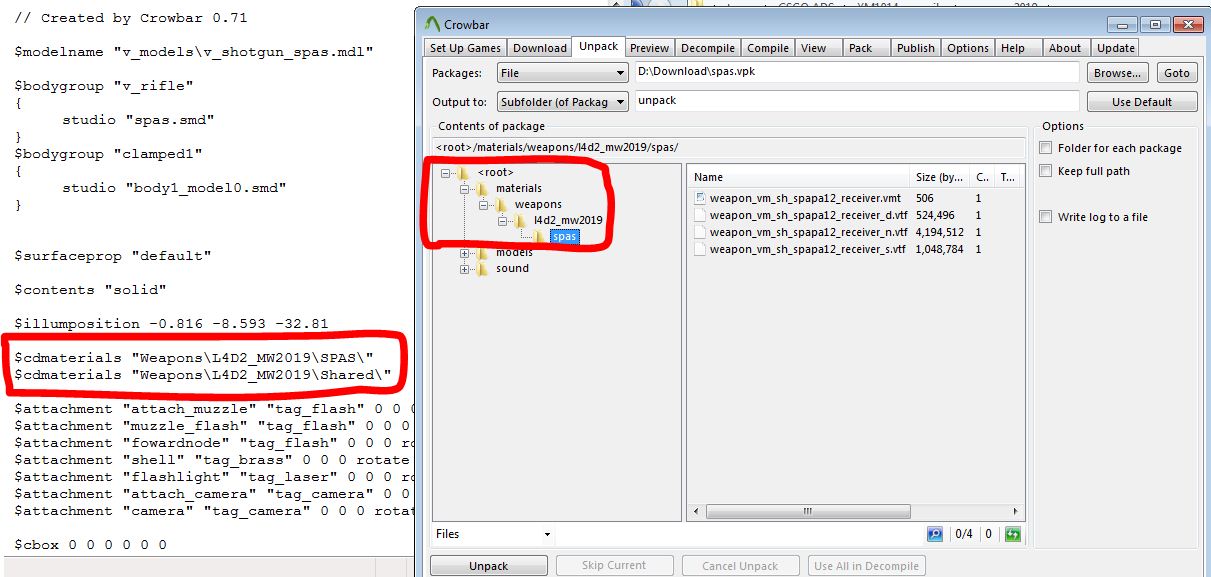Click the search magnifier icon in Crowbar
Image resolution: width=1211 pixels, height=577 pixels.
point(935,534)
